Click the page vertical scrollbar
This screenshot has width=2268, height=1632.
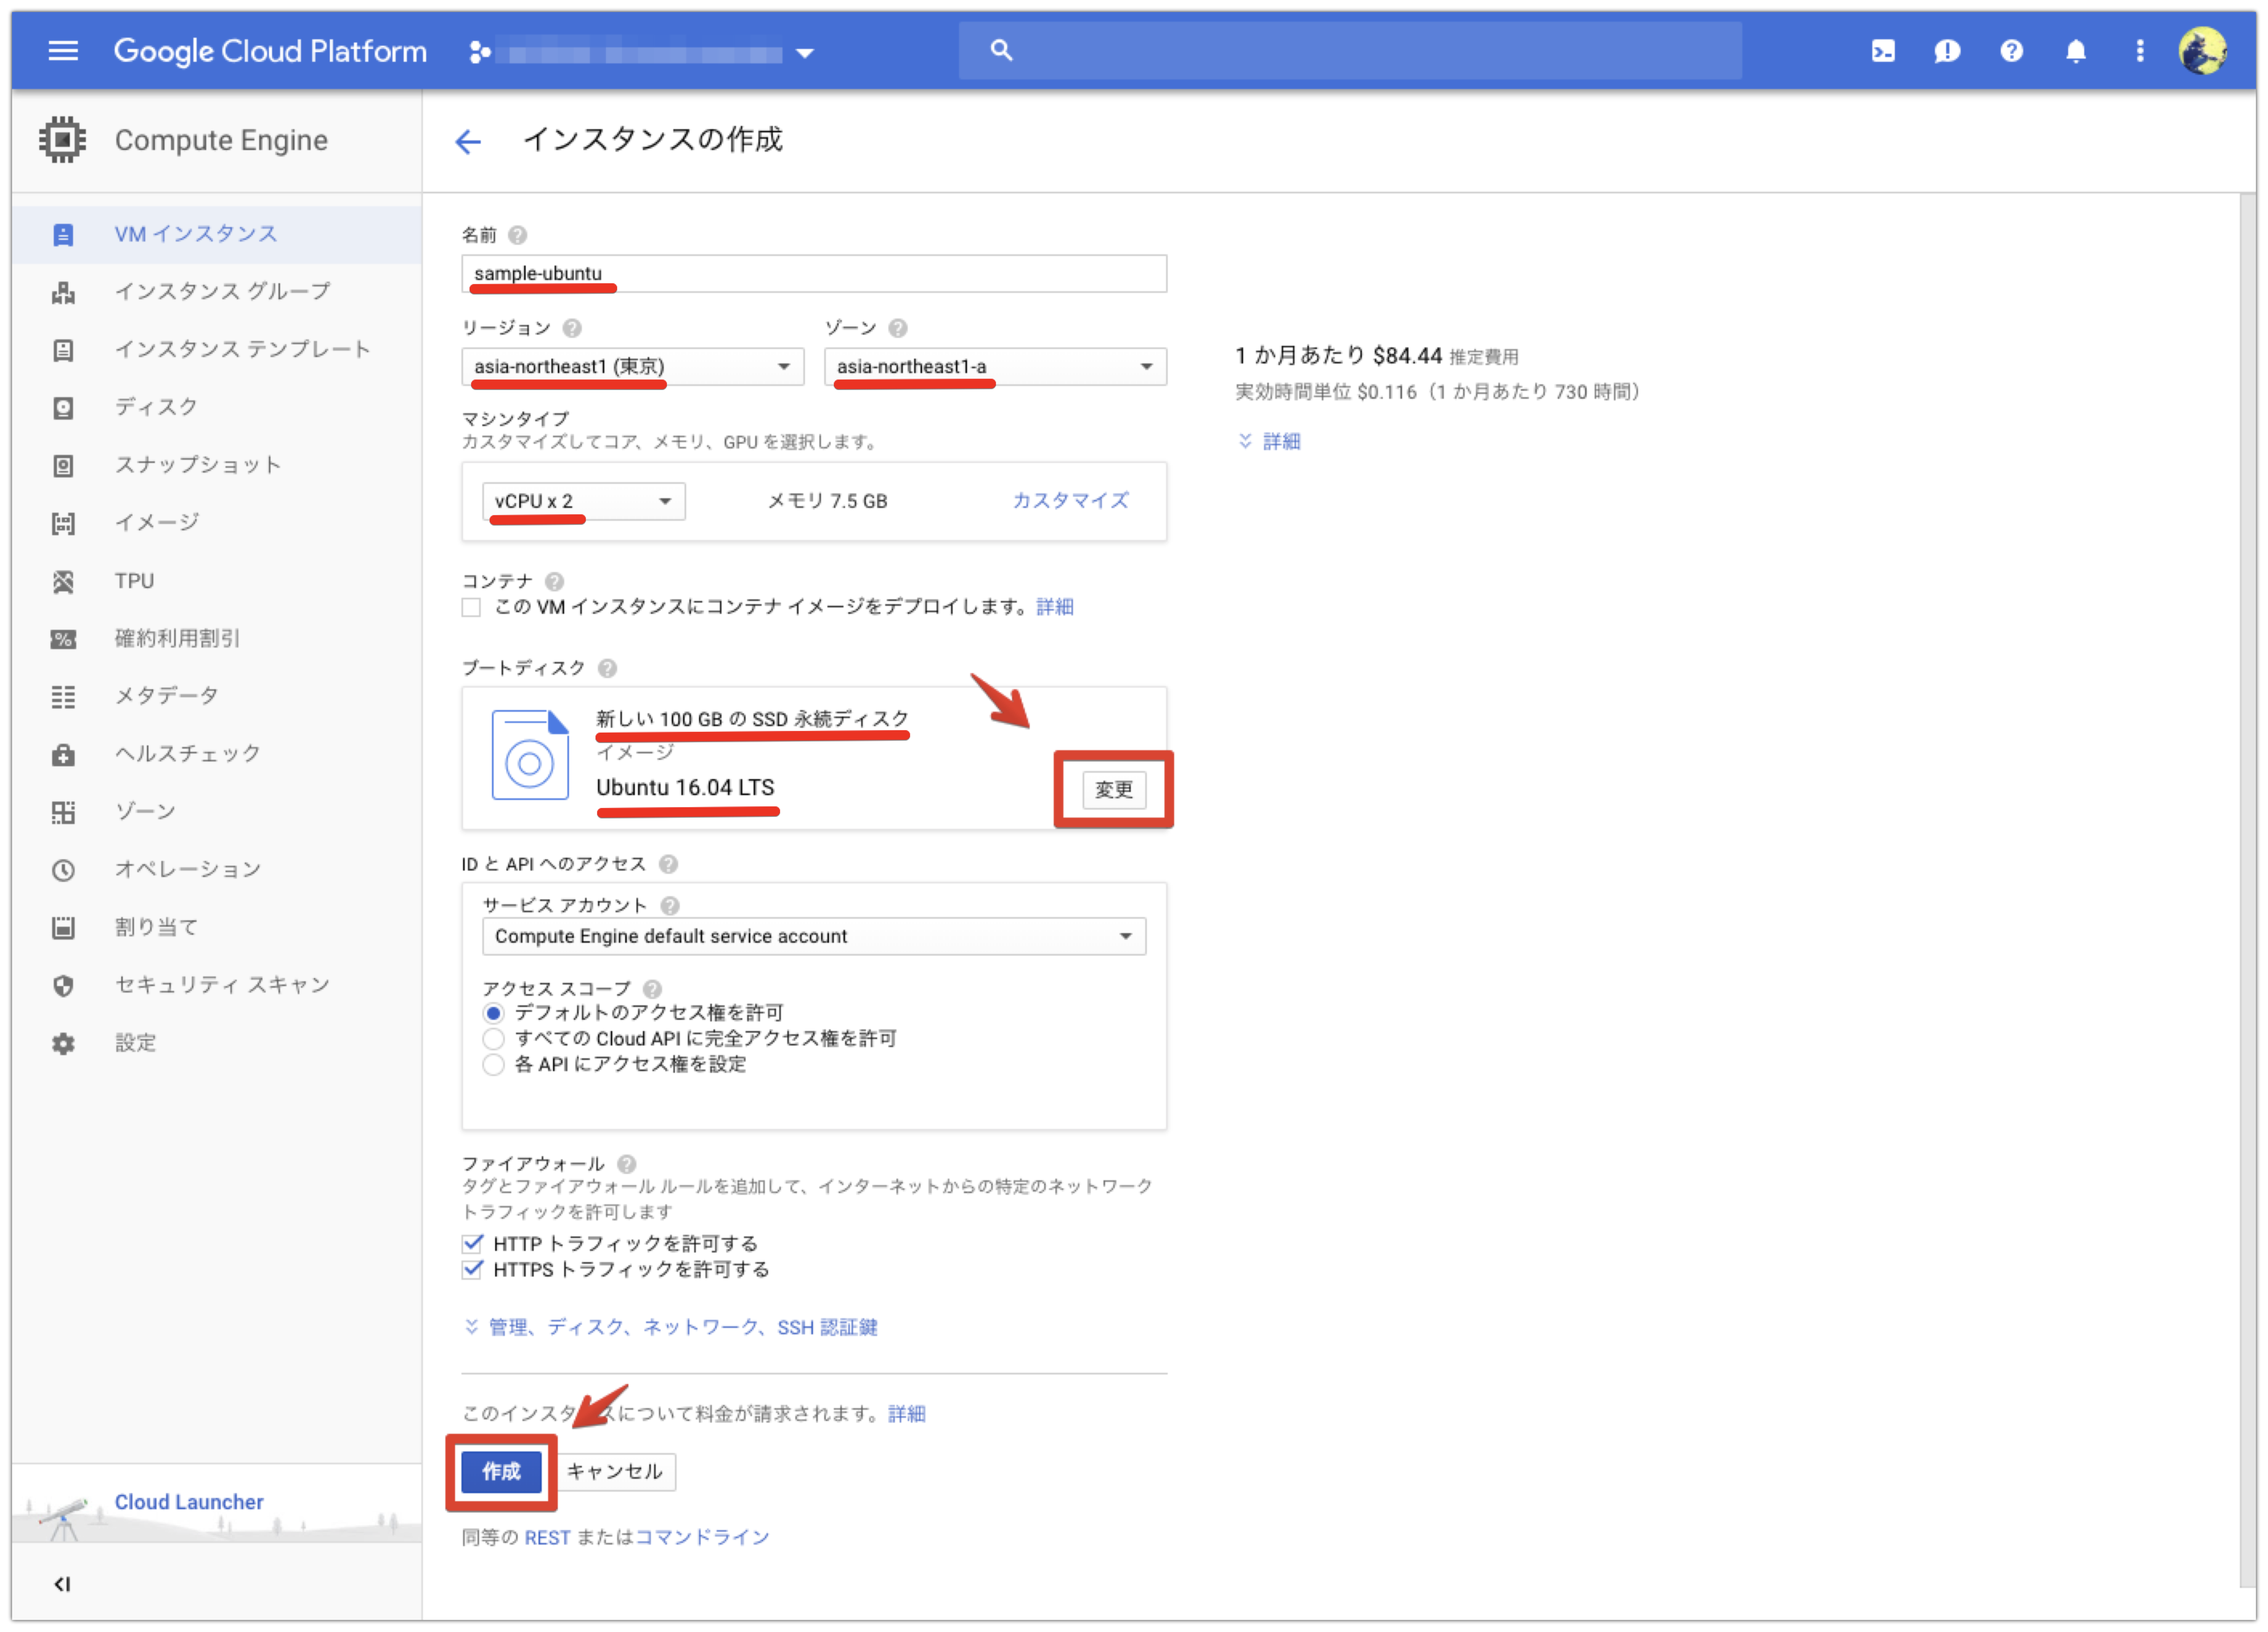2248,890
